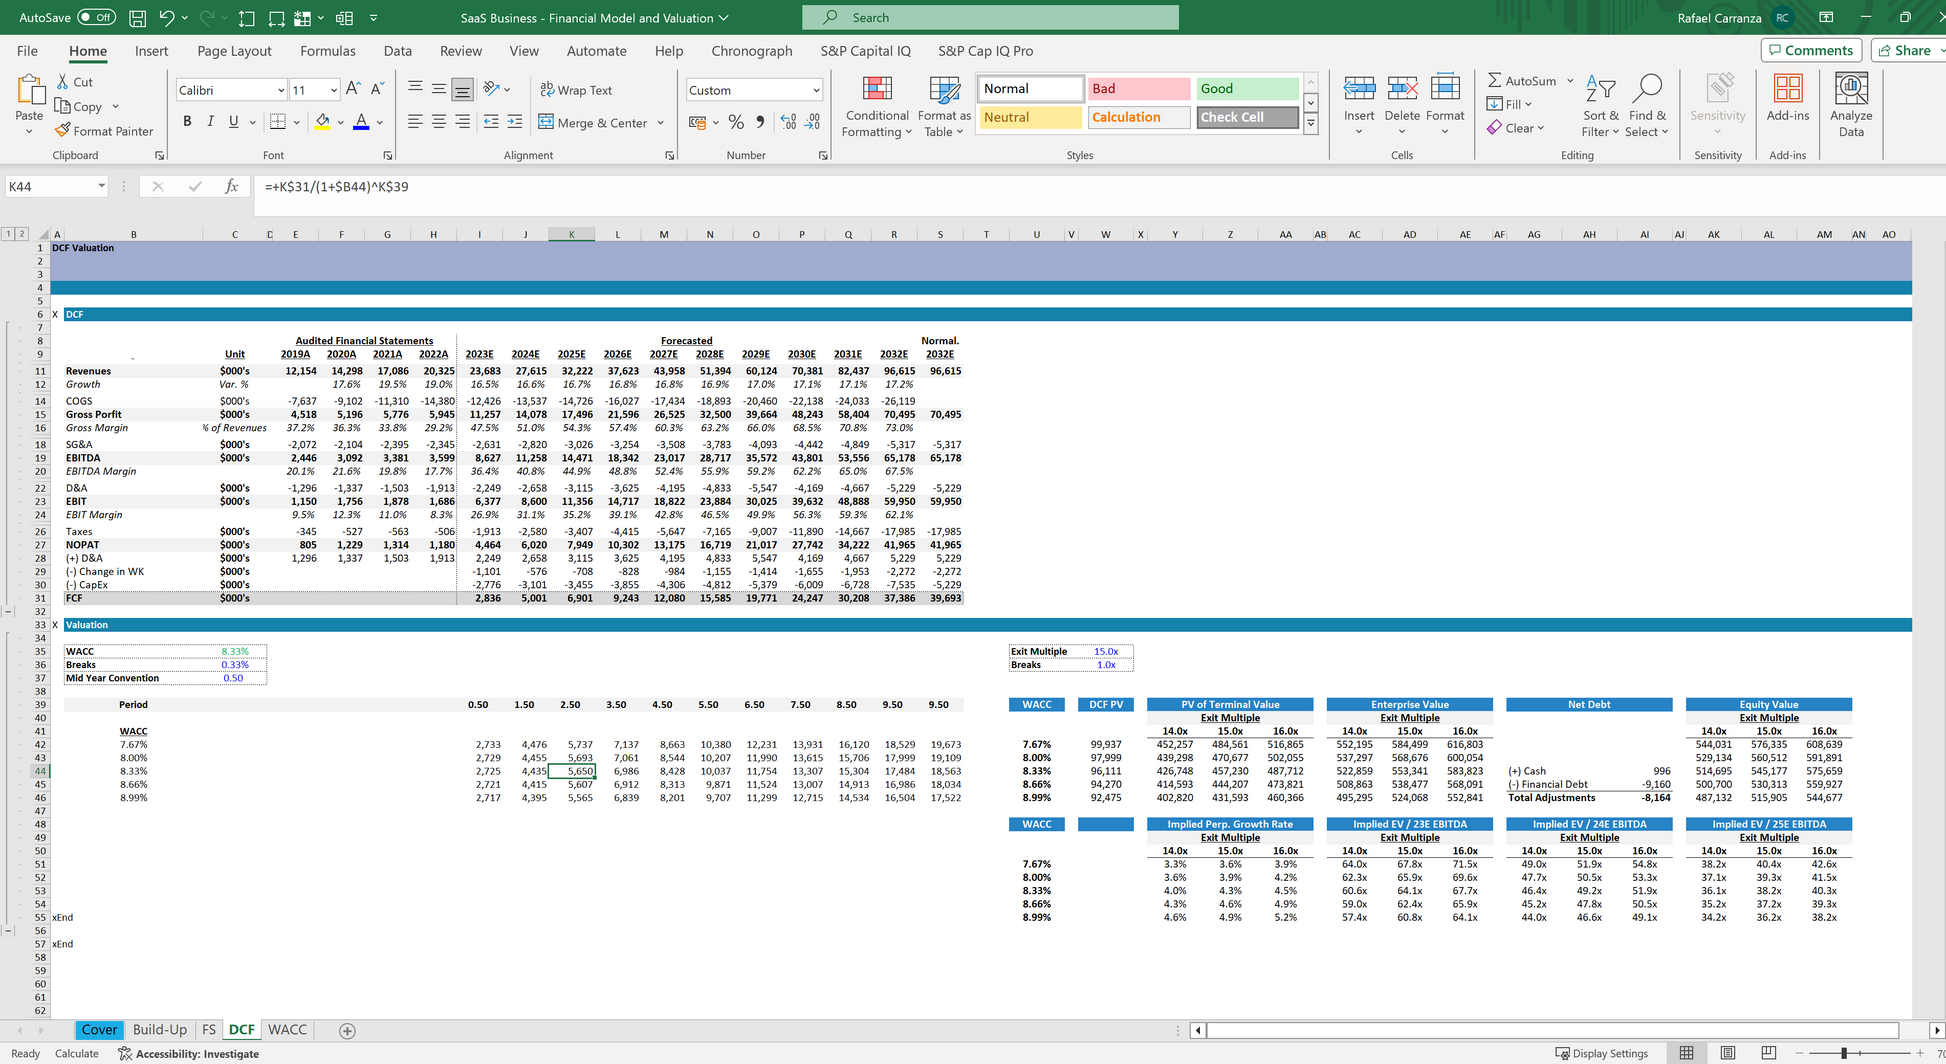Screen dimensions: 1946x1064
Task: Toggle the AutoSave switch
Action: pos(96,17)
